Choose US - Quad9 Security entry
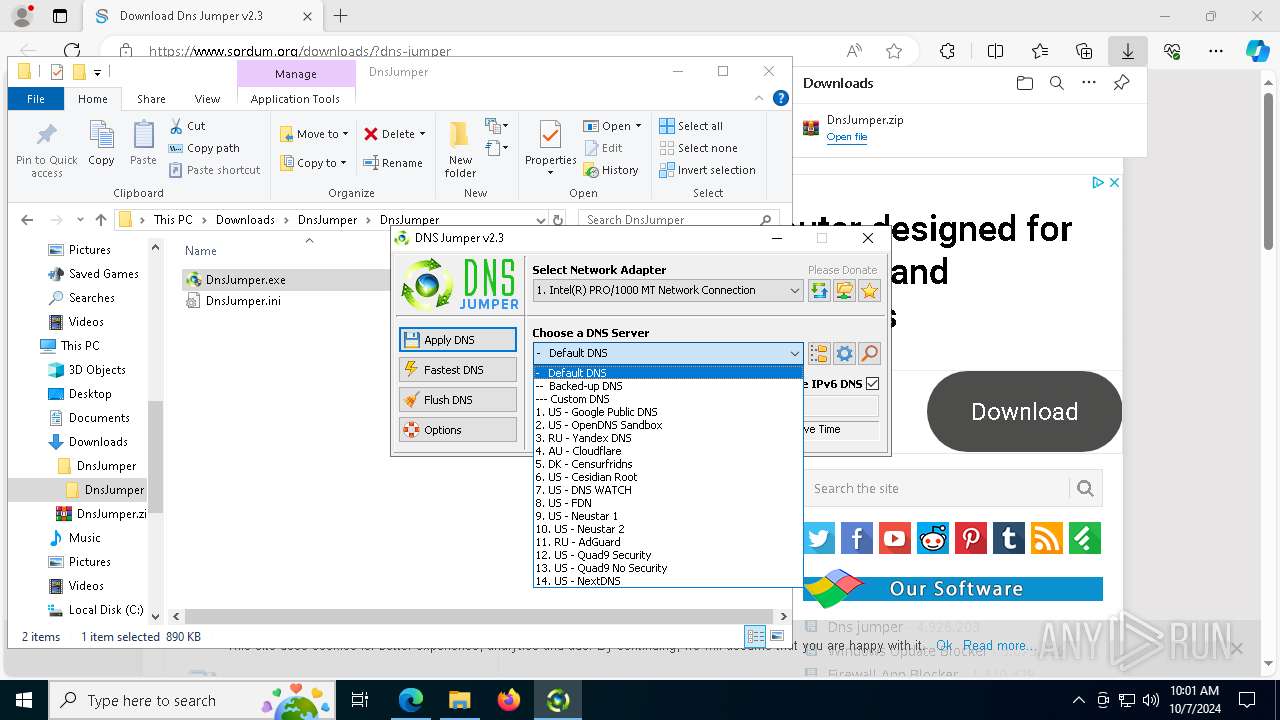This screenshot has height=720, width=1280. click(x=668, y=555)
